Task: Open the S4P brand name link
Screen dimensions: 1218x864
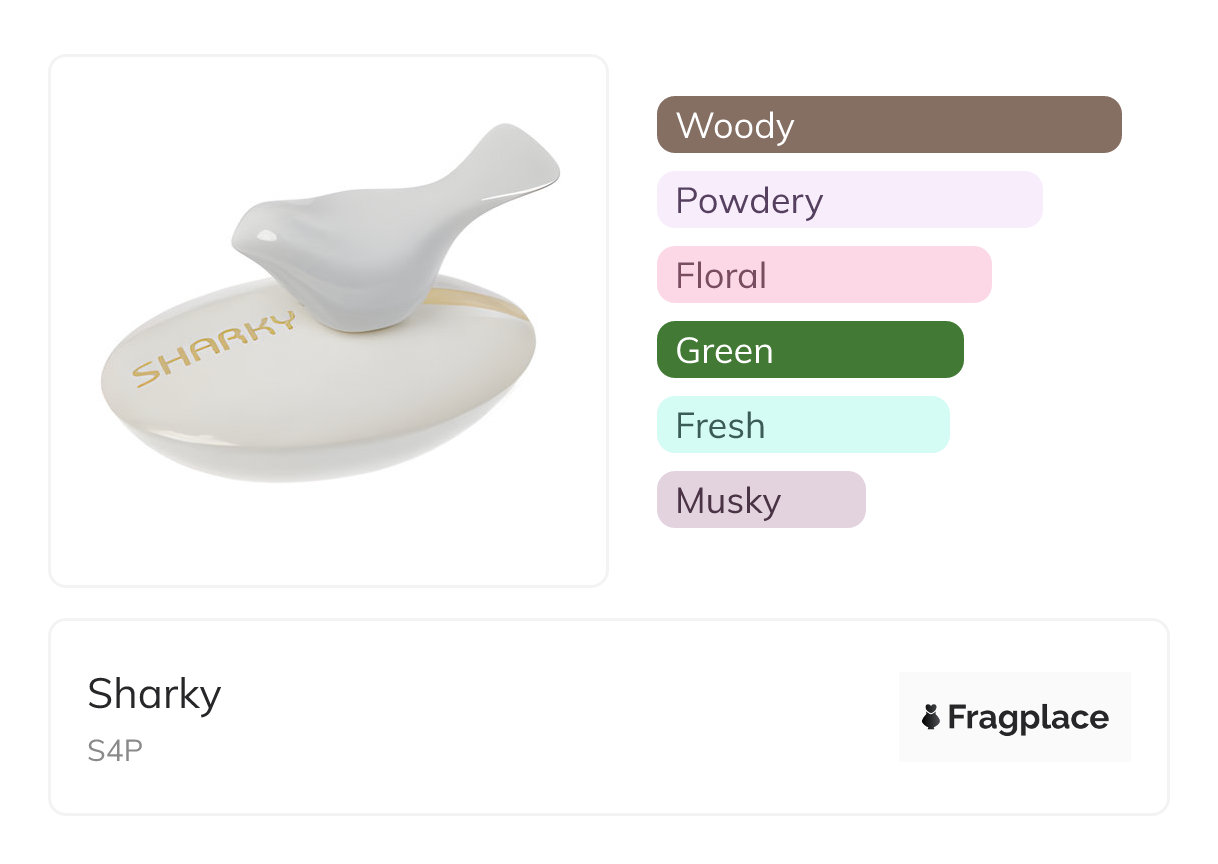Action: pos(115,750)
